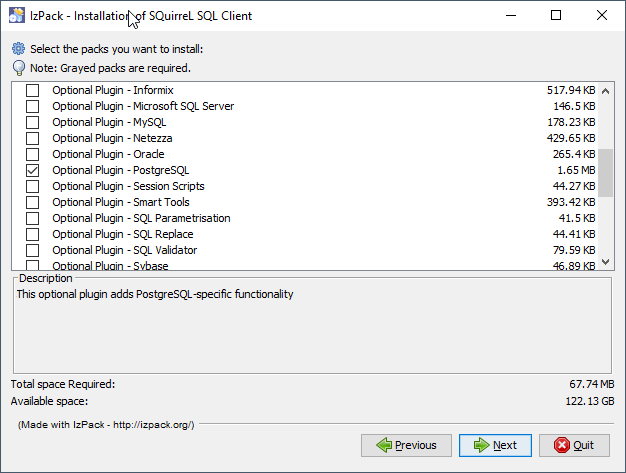Screen dimensions: 626x473
Task: Click the scroll down arrow of pack list
Action: [606, 262]
